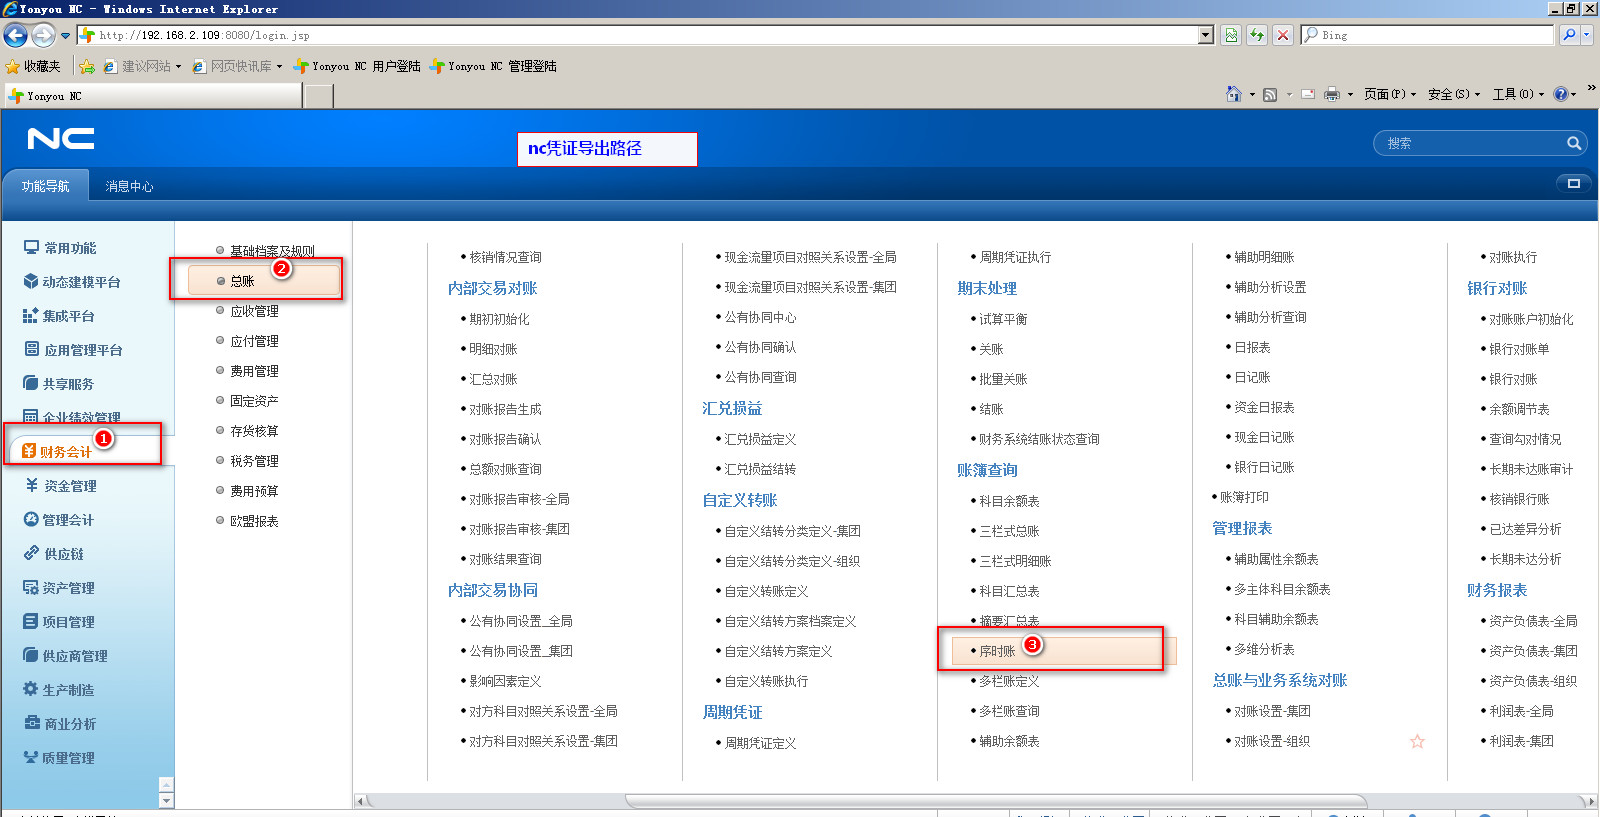Image resolution: width=1600 pixels, height=817 pixels.
Task: Expand the 工具(O) dropdown menu
Action: click(1518, 94)
